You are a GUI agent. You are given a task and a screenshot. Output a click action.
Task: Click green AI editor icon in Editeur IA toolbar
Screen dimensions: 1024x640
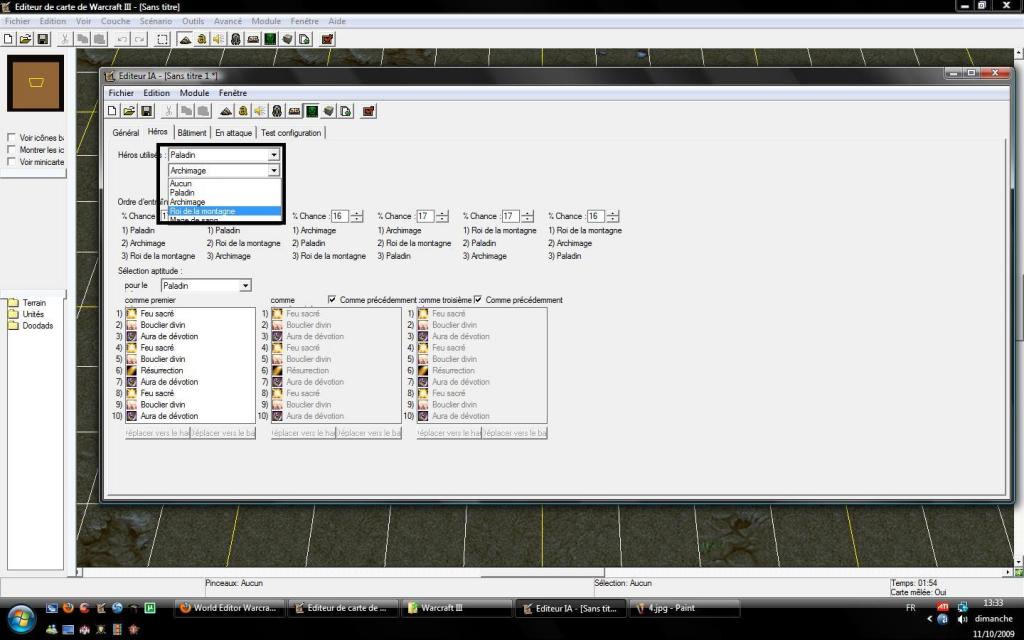(312, 111)
